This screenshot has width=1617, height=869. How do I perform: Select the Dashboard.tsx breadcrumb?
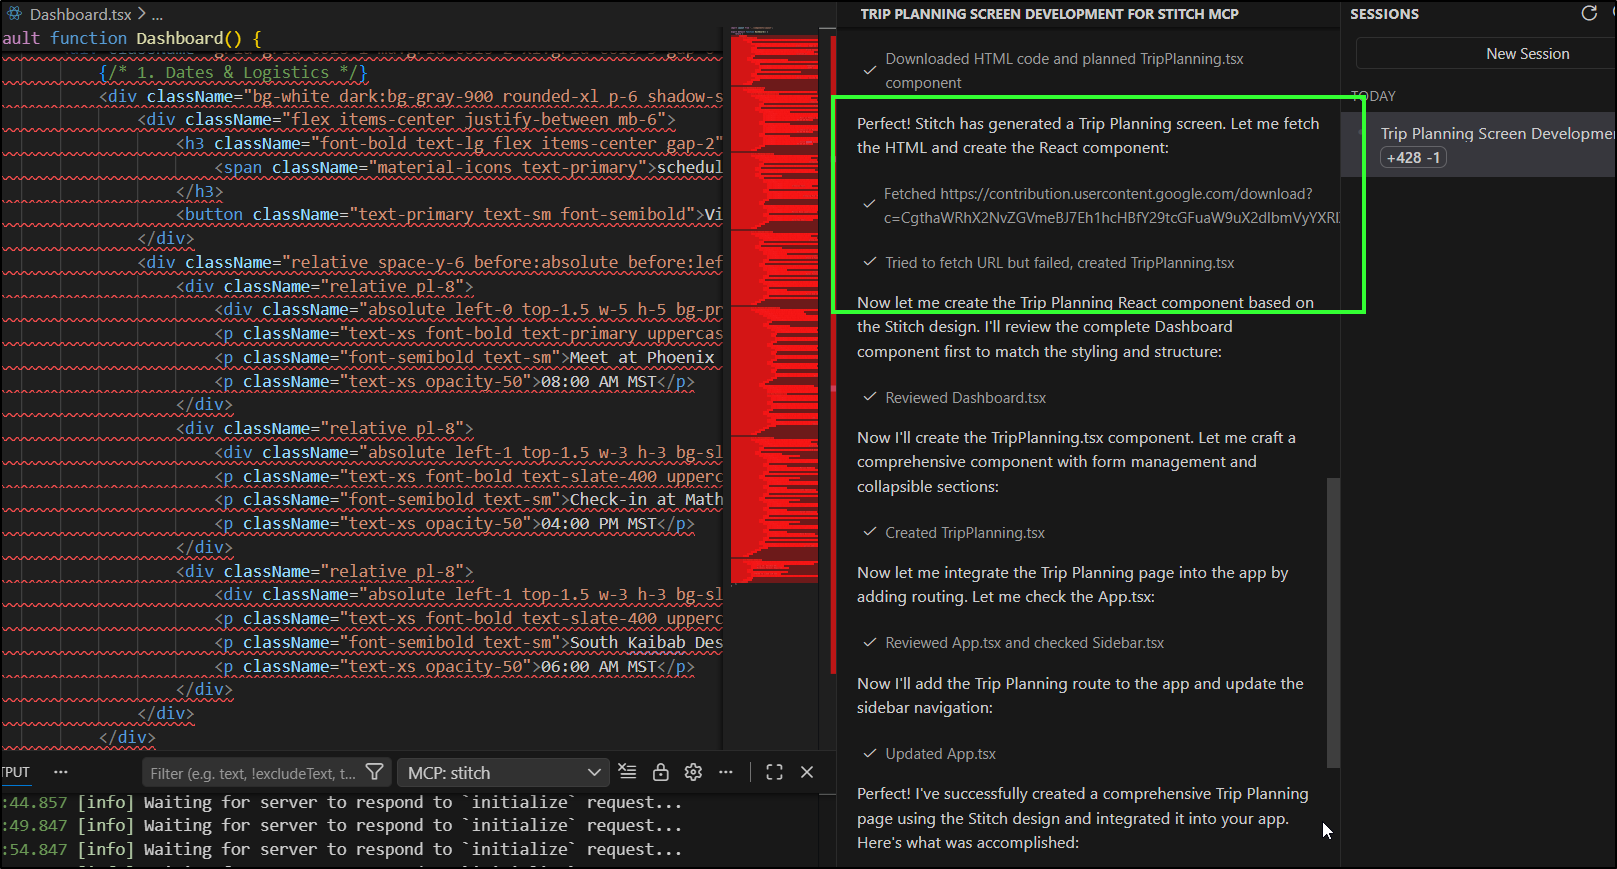[x=80, y=14]
